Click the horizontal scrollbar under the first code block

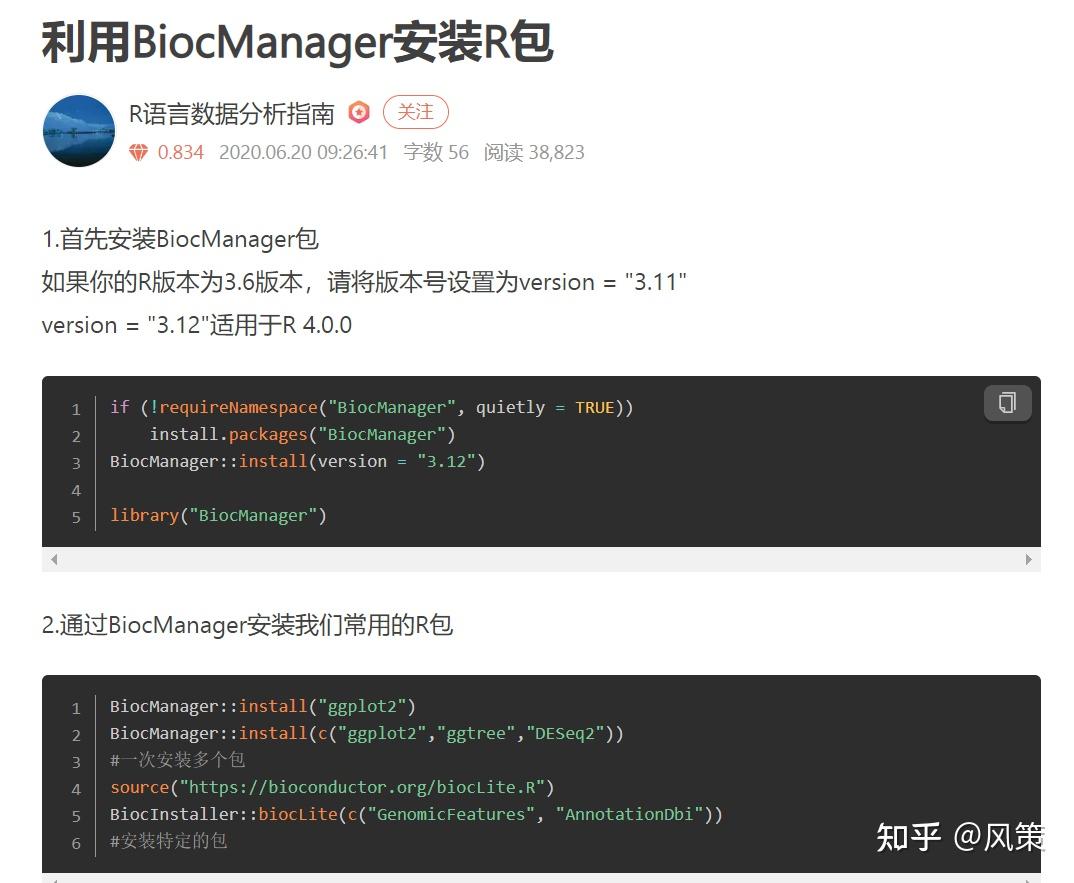542,558
